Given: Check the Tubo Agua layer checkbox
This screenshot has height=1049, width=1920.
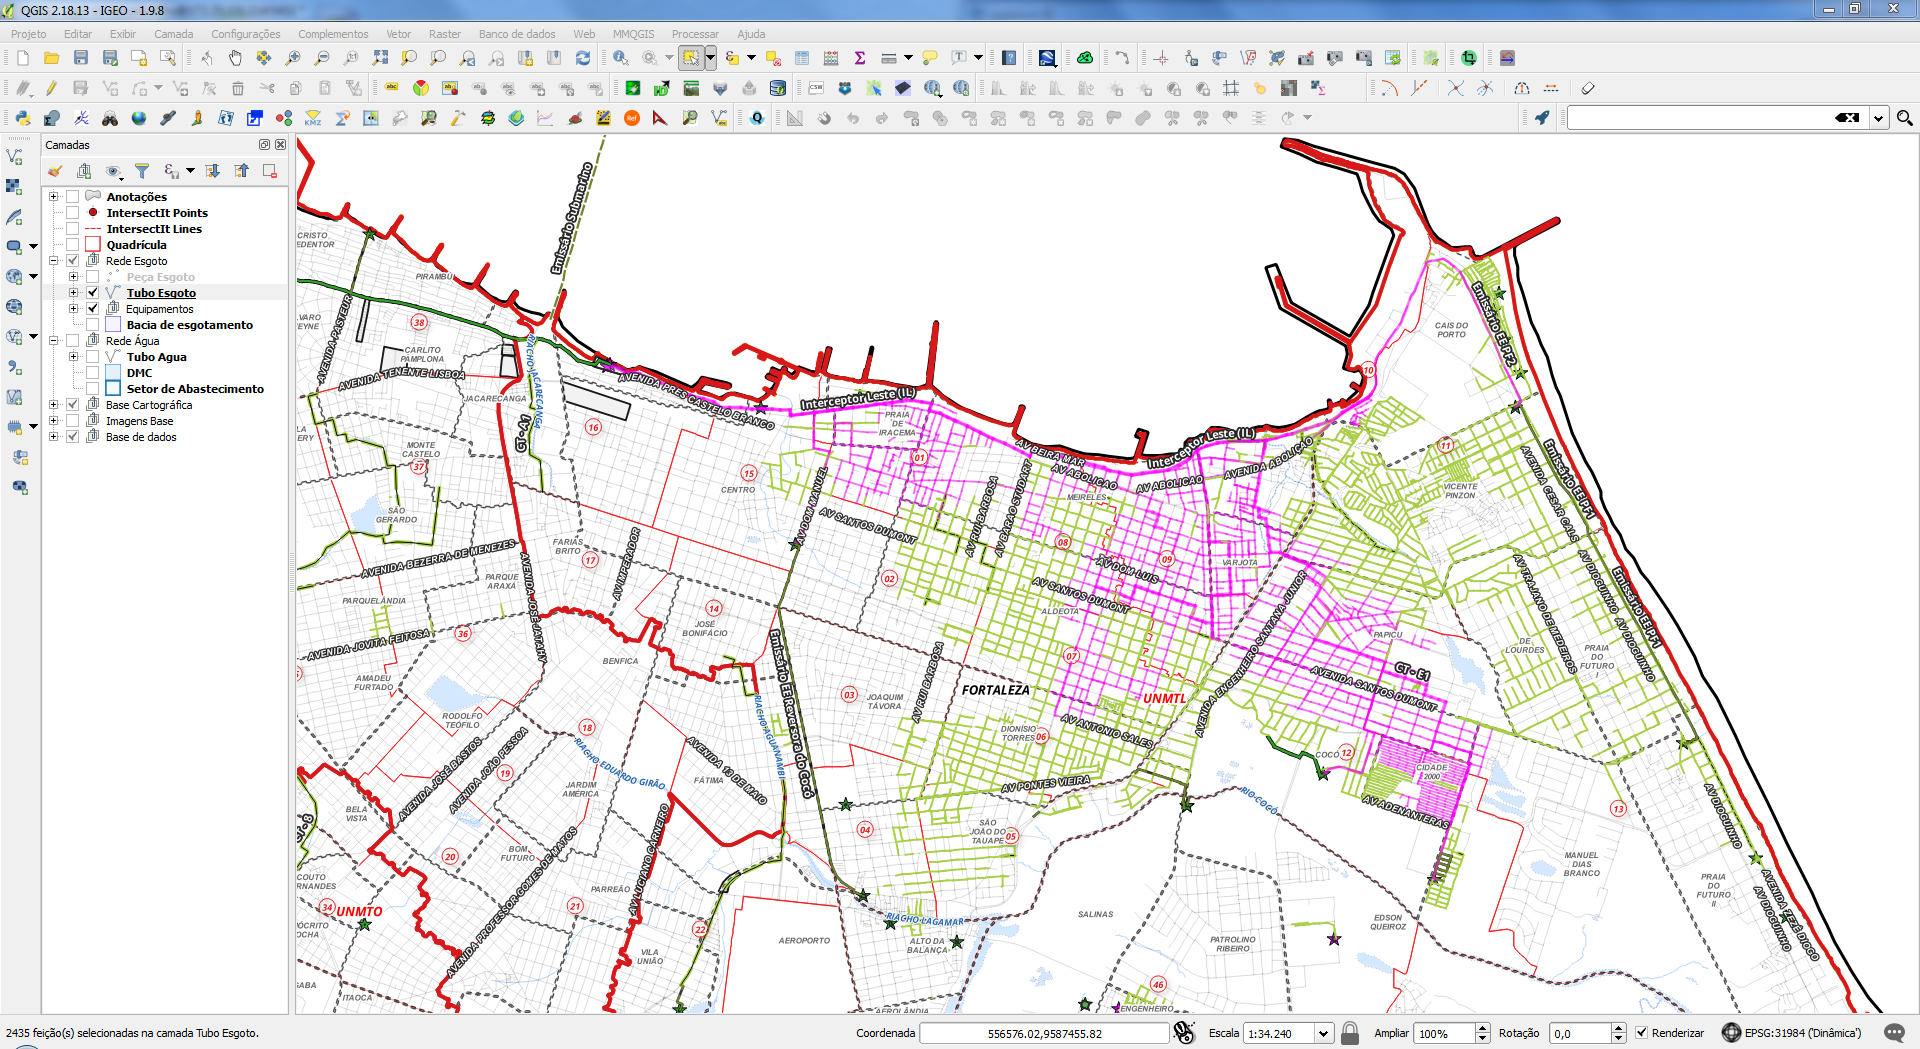Looking at the screenshot, I should tap(93, 357).
